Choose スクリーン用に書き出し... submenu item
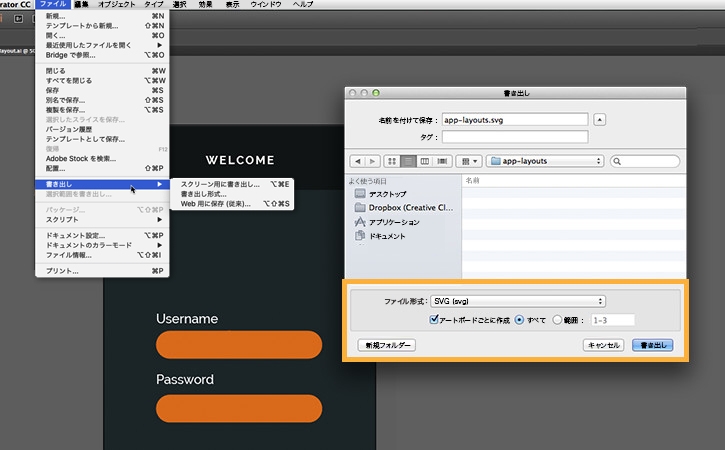725x450 pixels. (x=232, y=184)
